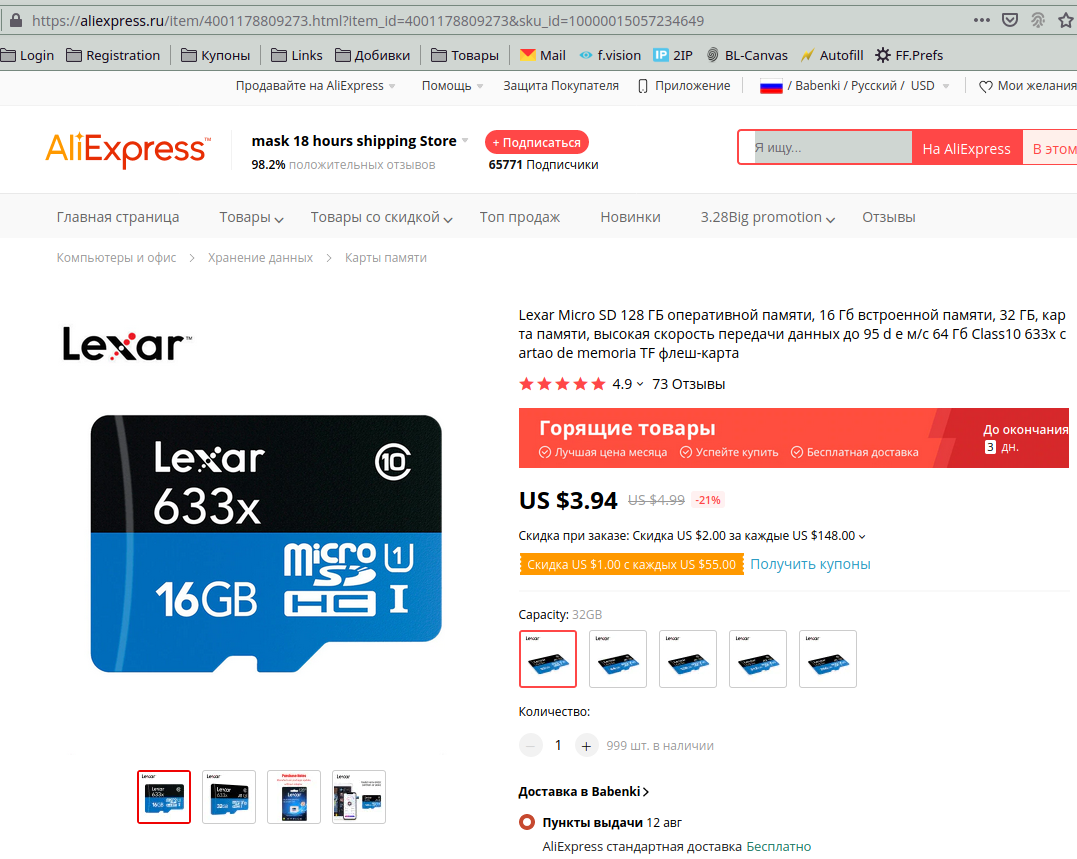This screenshot has height=859, width=1077.
Task: Open the Babenki / Русский / USD region dropdown
Action: click(854, 86)
